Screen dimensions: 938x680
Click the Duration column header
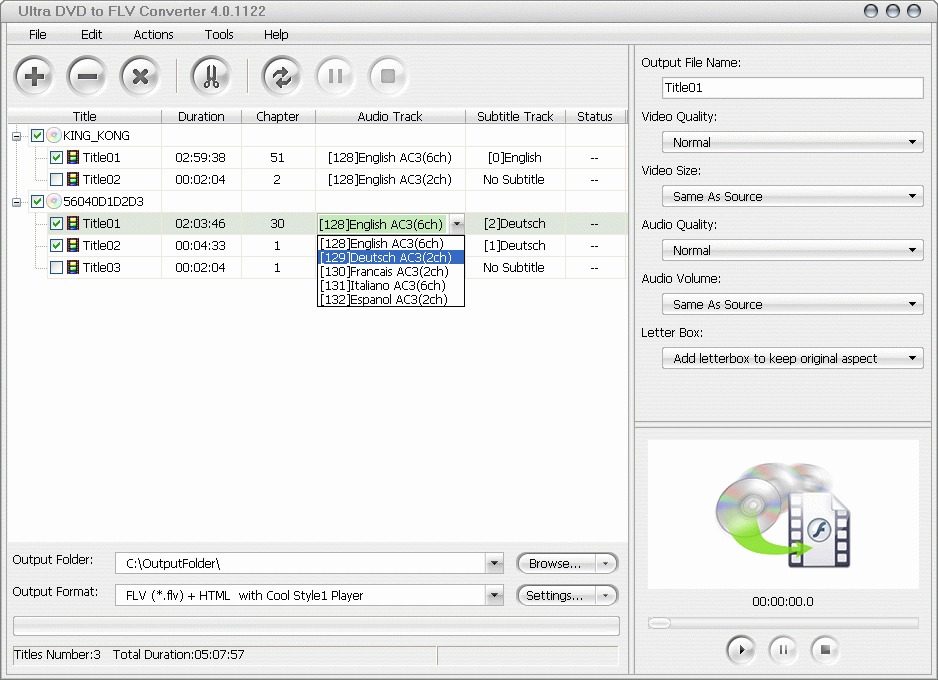(202, 117)
